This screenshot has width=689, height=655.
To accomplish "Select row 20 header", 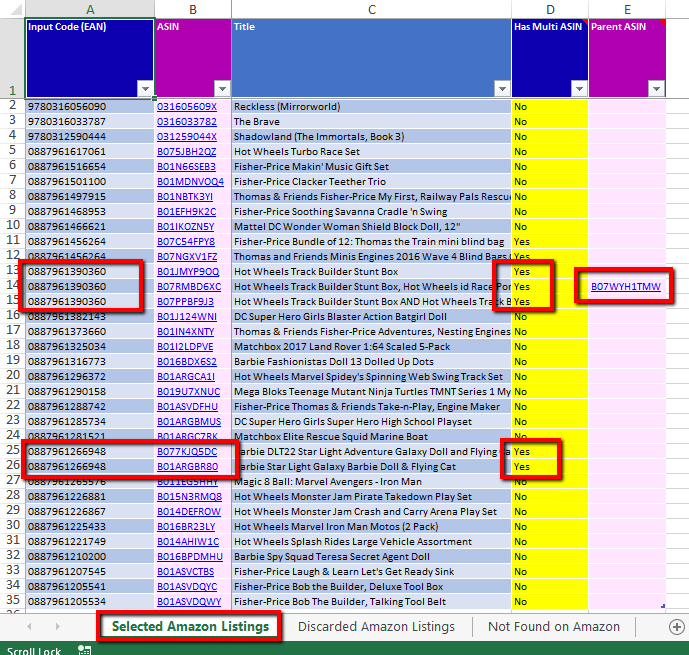I will 13,376.
